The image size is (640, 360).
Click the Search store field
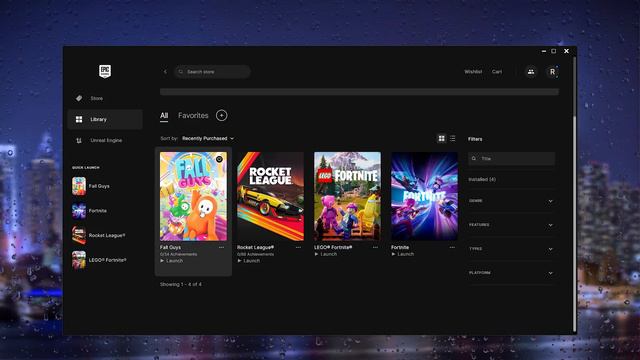212,72
